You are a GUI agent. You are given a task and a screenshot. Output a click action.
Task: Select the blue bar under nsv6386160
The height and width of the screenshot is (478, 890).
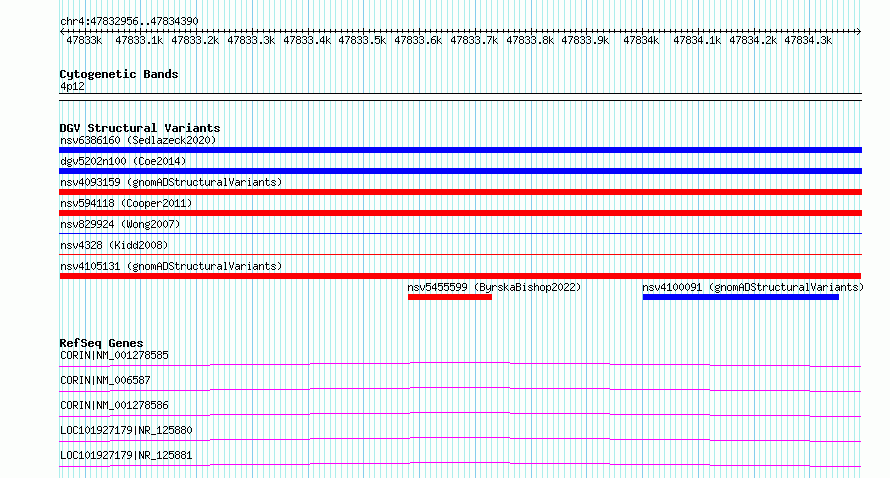(460, 150)
